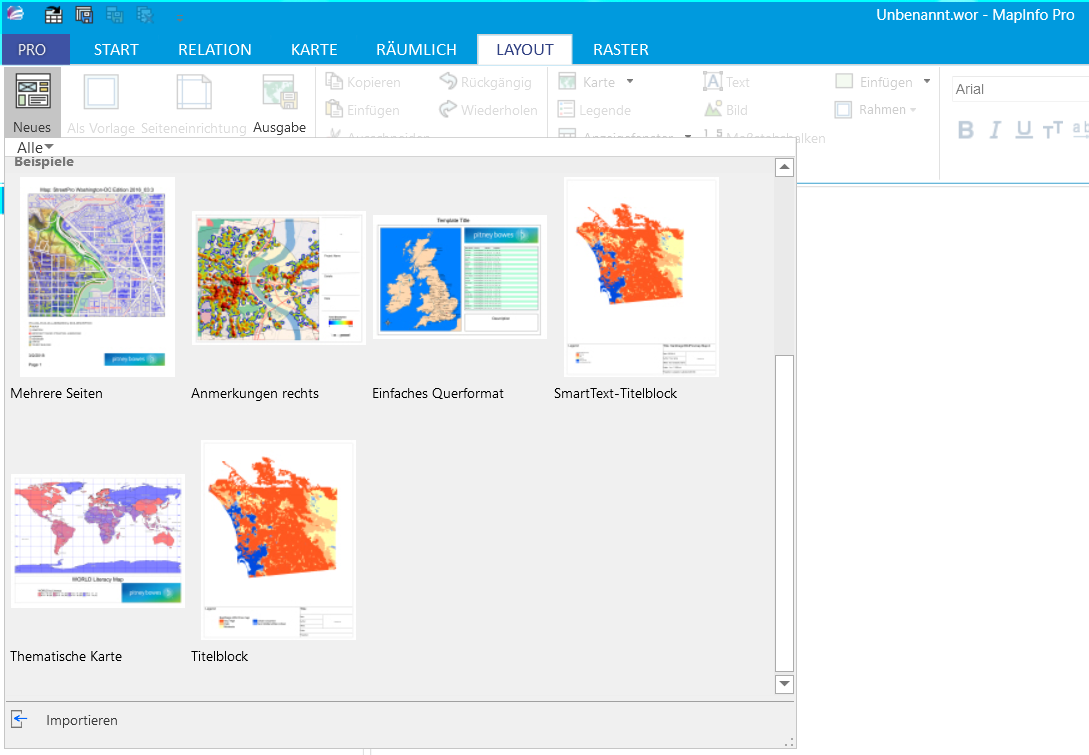The width and height of the screenshot is (1089, 755).
Task: Click the greyed-out close table quick access icon
Action: 145,14
